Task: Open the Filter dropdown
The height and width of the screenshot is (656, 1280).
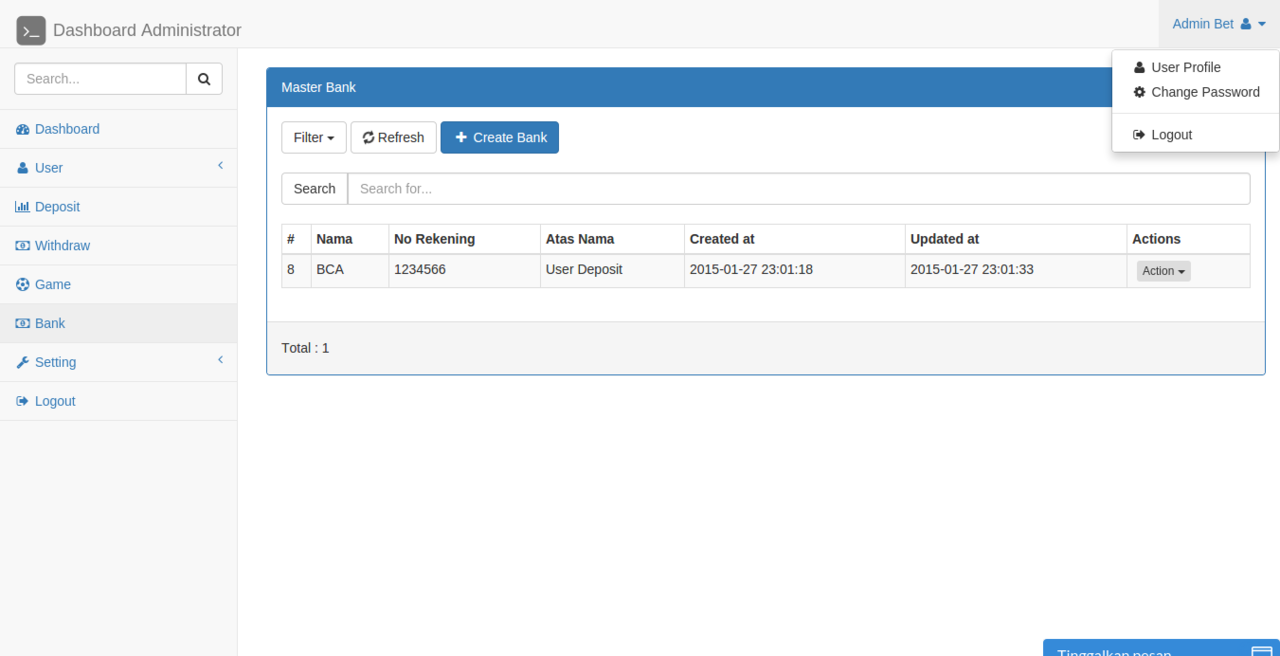Action: pos(313,138)
